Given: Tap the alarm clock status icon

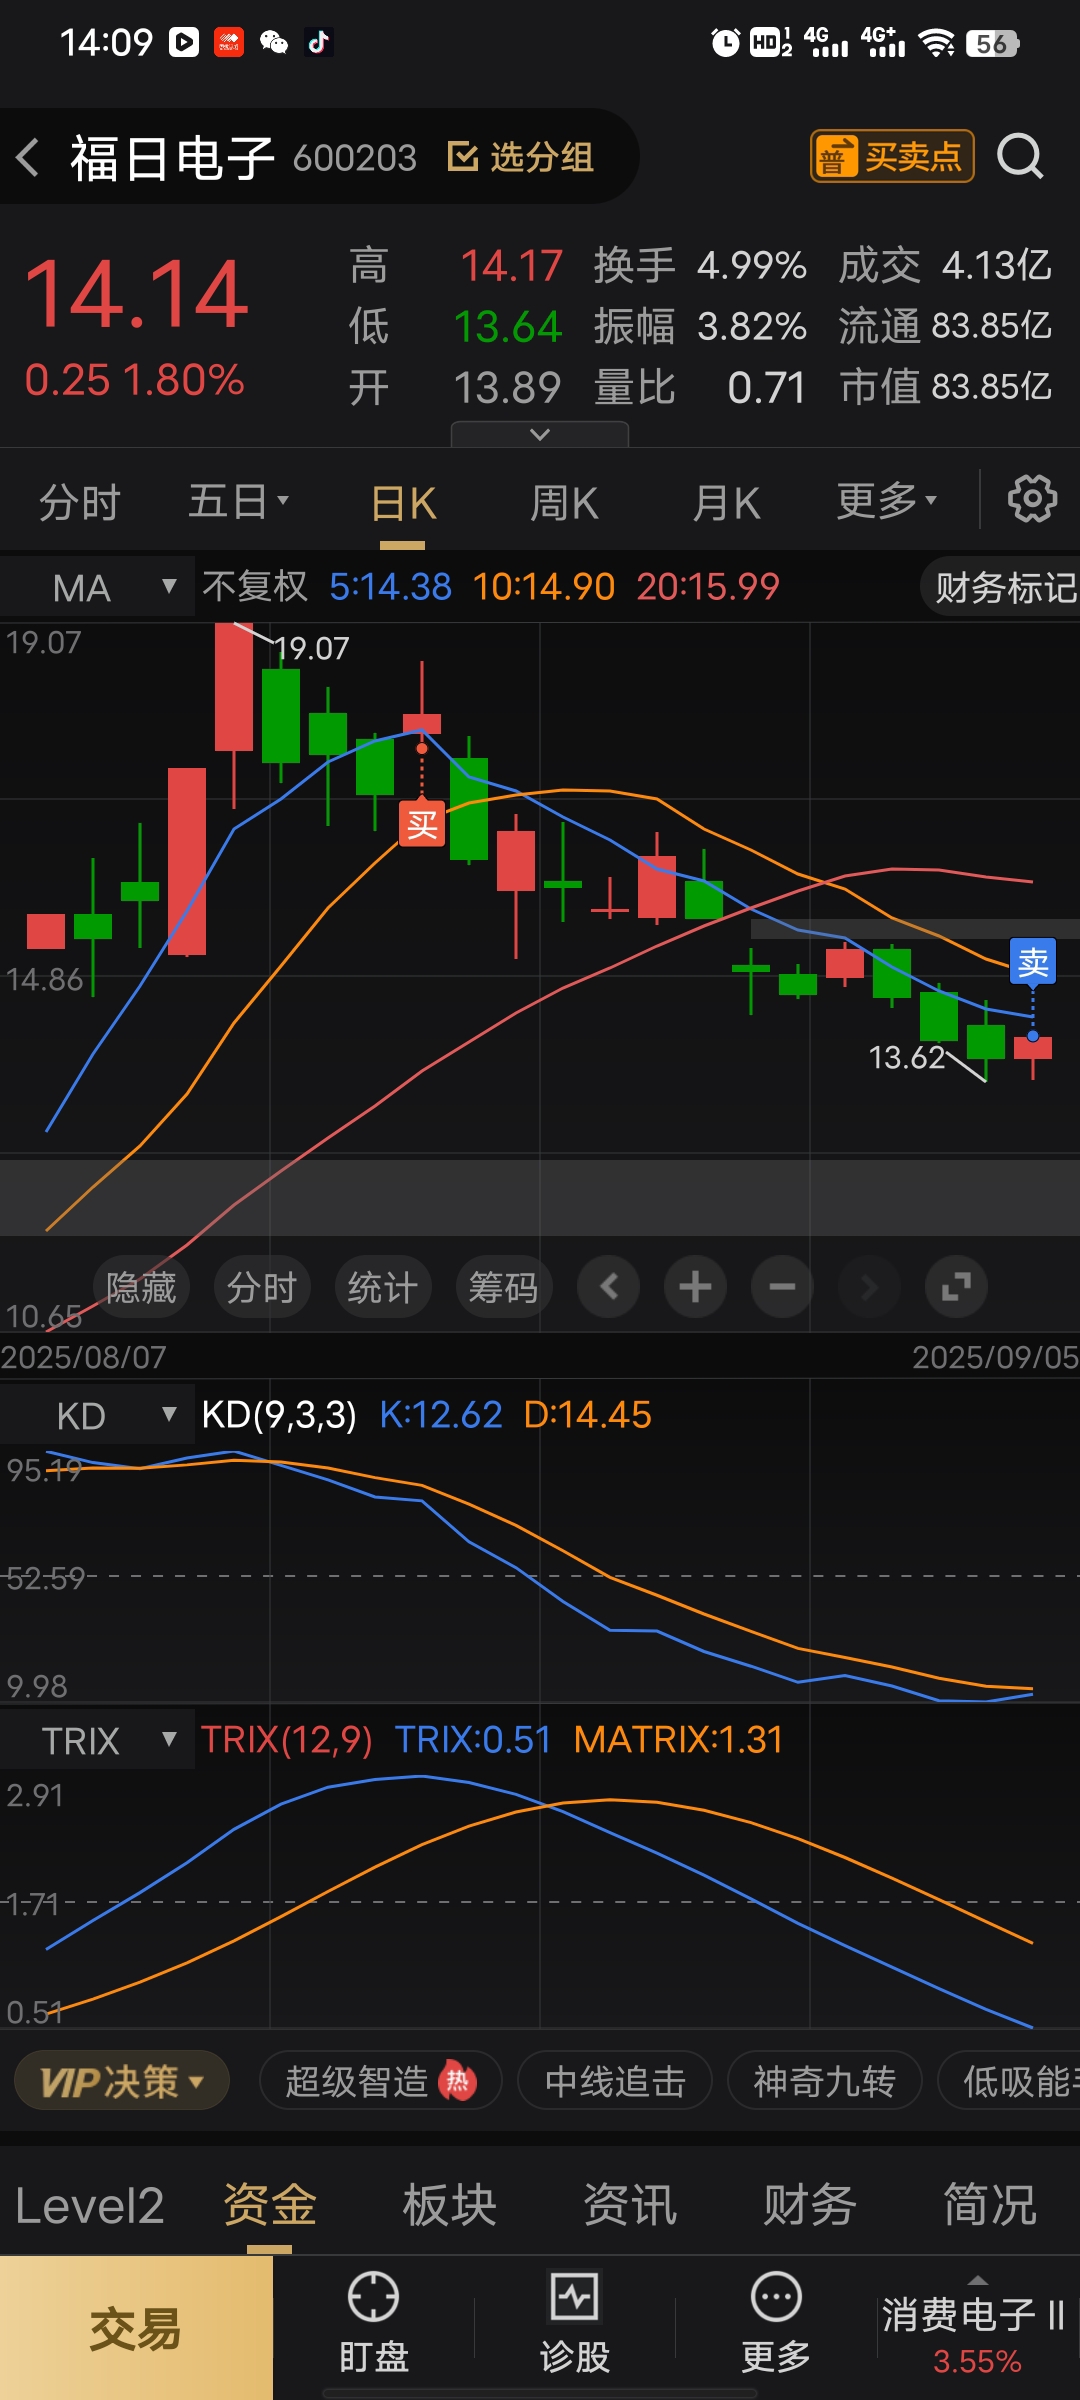Looking at the screenshot, I should point(725,42).
